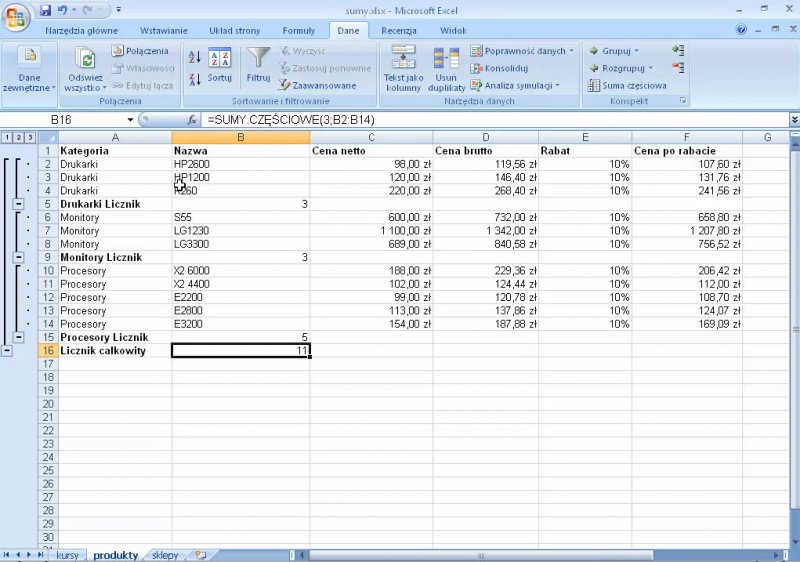This screenshot has width=800, height=562.
Task: Click the Save icon in quick access toolbar
Action: pyautogui.click(x=45, y=10)
